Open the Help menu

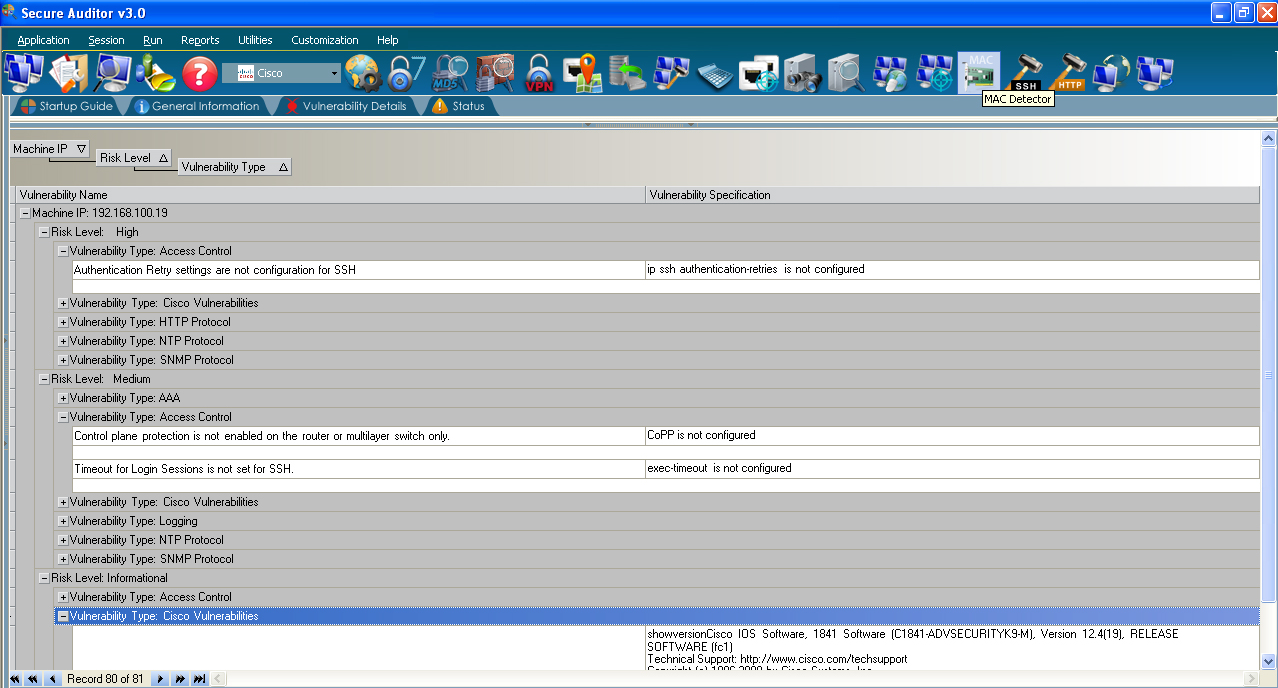pyautogui.click(x=388, y=40)
